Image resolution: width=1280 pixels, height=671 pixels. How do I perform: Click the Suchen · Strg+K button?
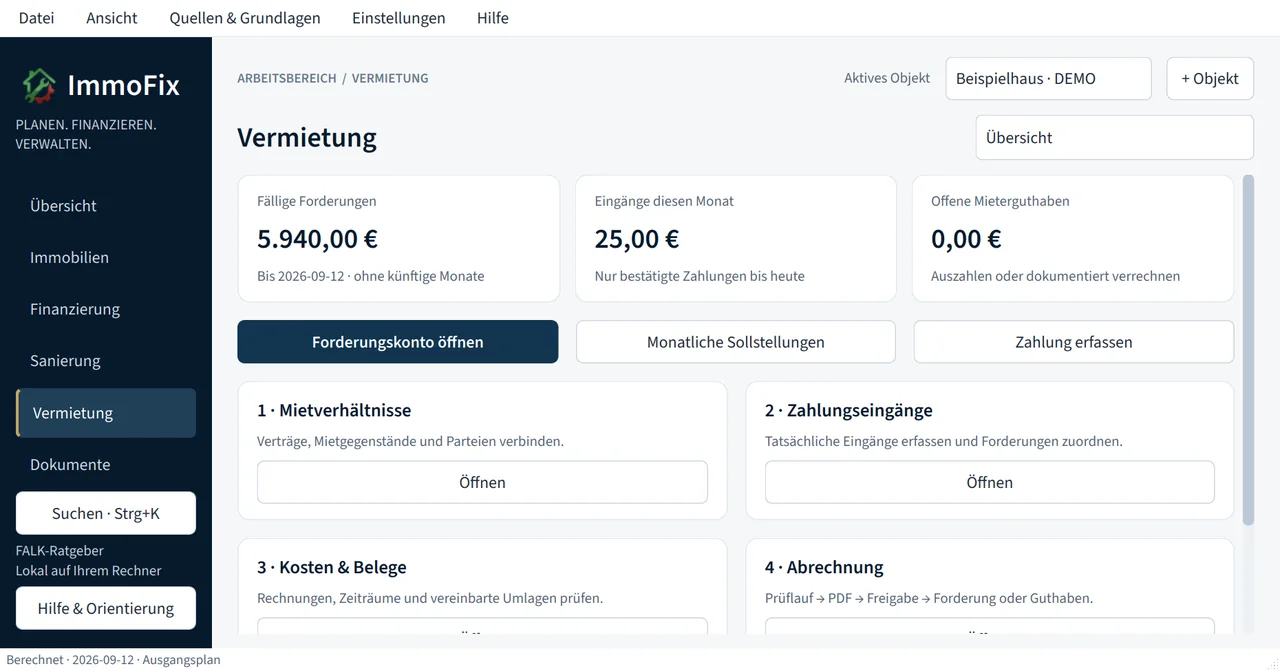(106, 513)
